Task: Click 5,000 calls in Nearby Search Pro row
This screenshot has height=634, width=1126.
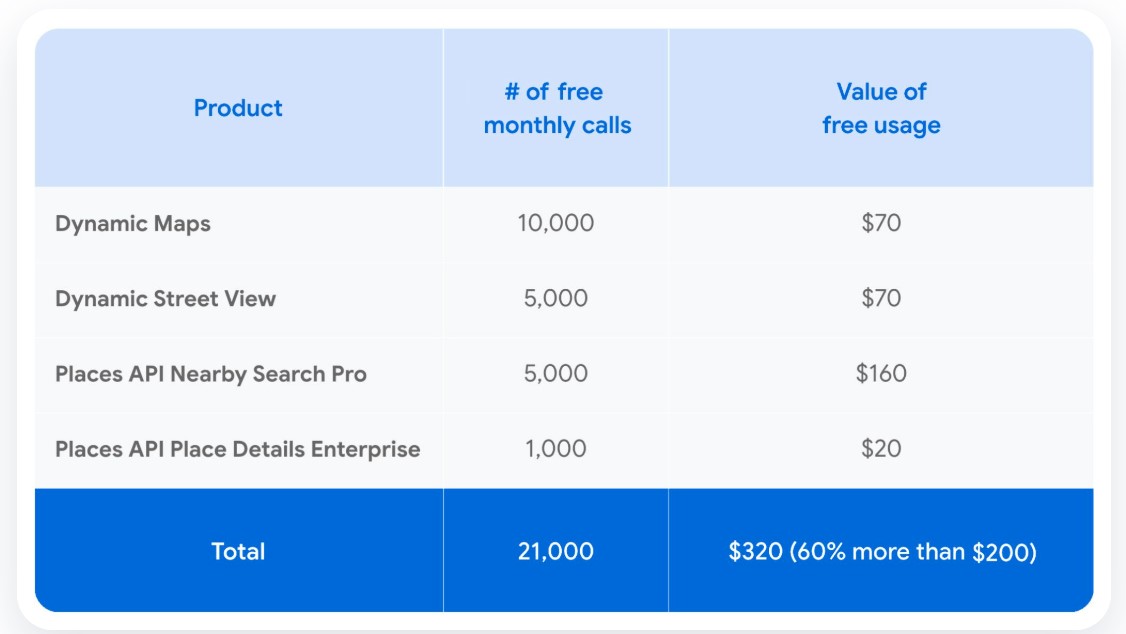Action: tap(556, 374)
